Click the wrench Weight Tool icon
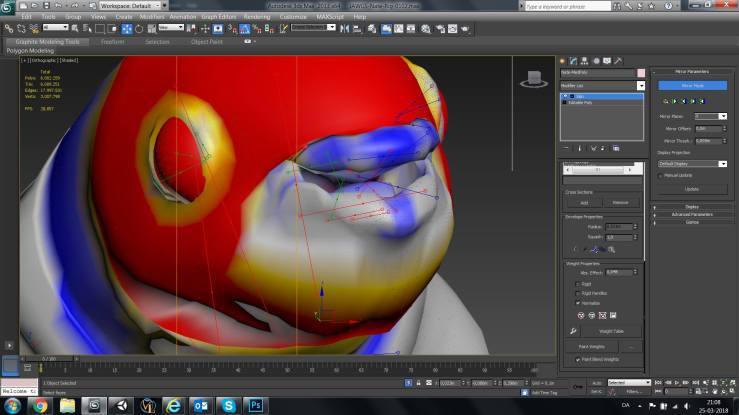The height and width of the screenshot is (415, 739). coord(573,331)
